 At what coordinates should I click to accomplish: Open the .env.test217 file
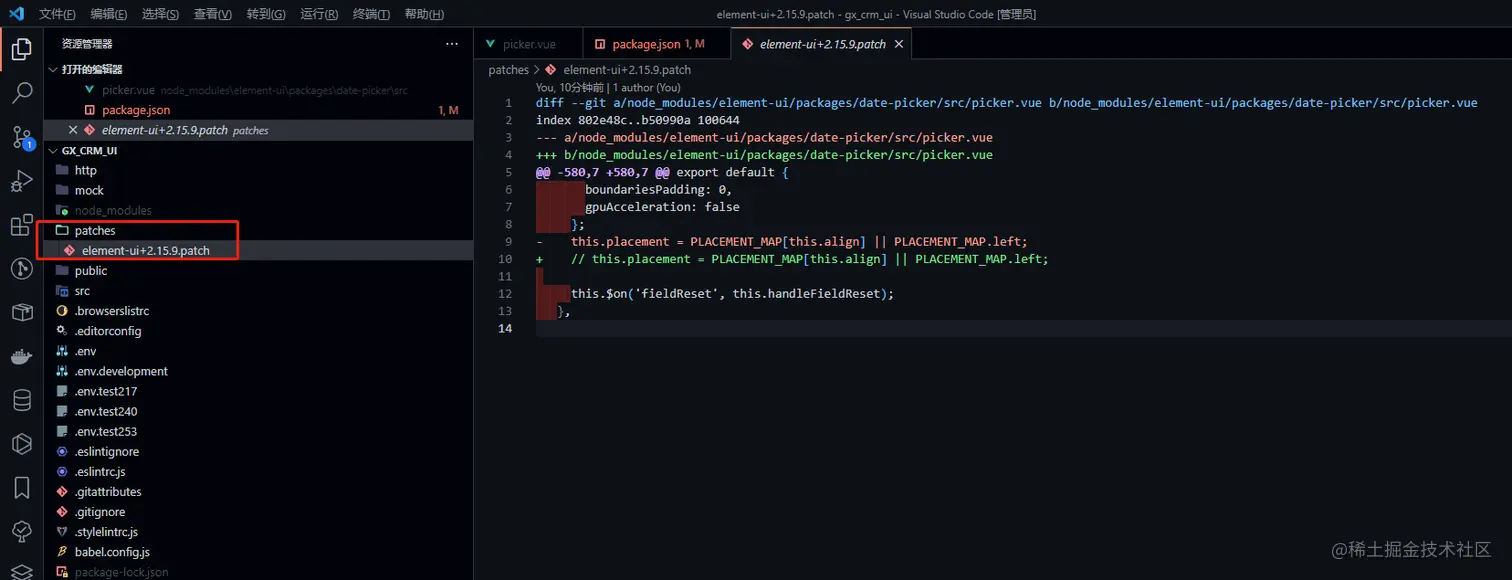coord(106,391)
